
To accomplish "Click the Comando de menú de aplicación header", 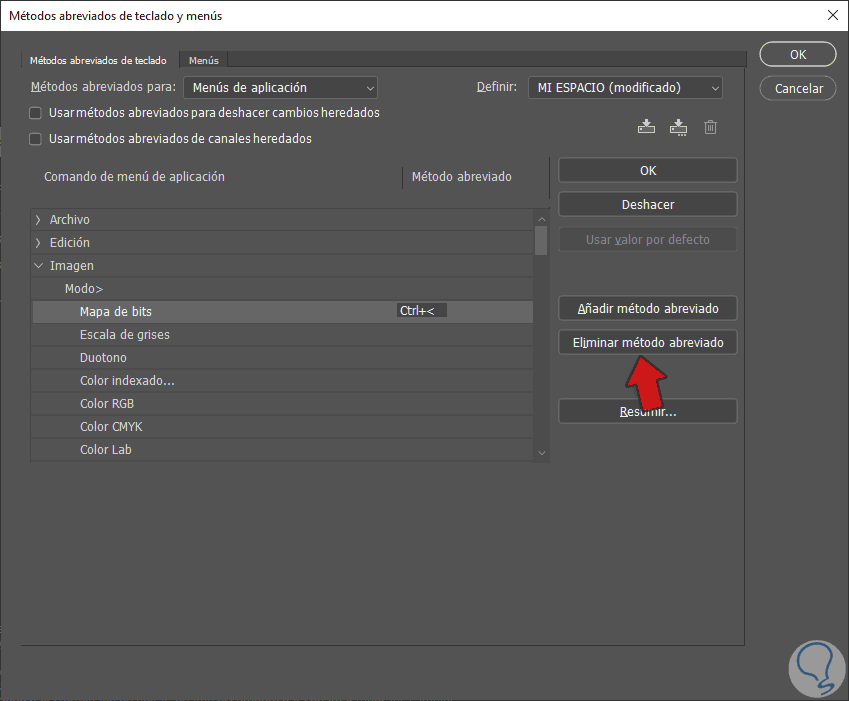I will coord(134,177).
